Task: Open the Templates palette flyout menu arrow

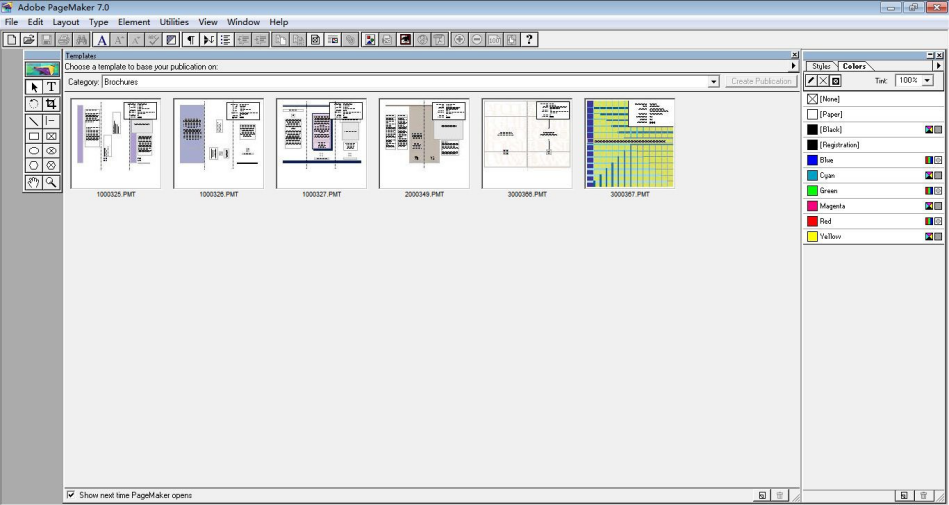Action: (794, 66)
